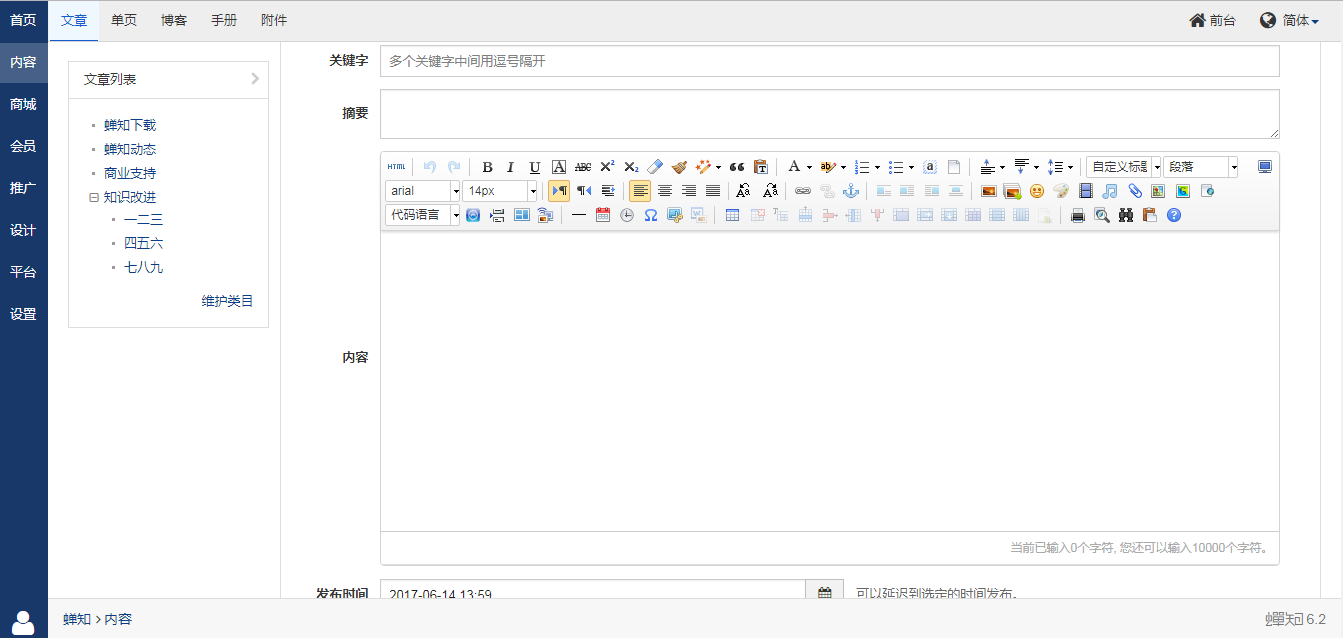Switch to the 单页 tab
Viewport: 1343px width, 638px height.
click(125, 20)
